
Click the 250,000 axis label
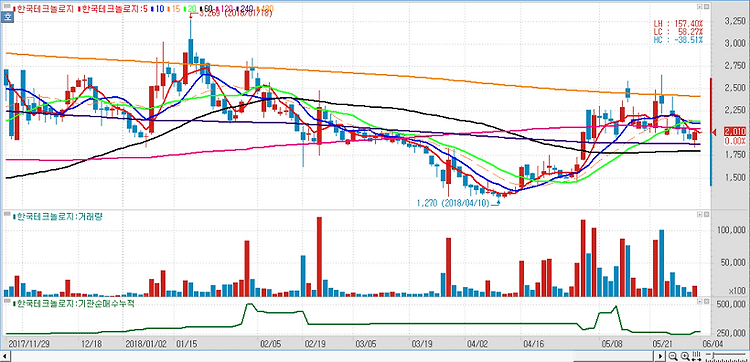click(x=731, y=334)
